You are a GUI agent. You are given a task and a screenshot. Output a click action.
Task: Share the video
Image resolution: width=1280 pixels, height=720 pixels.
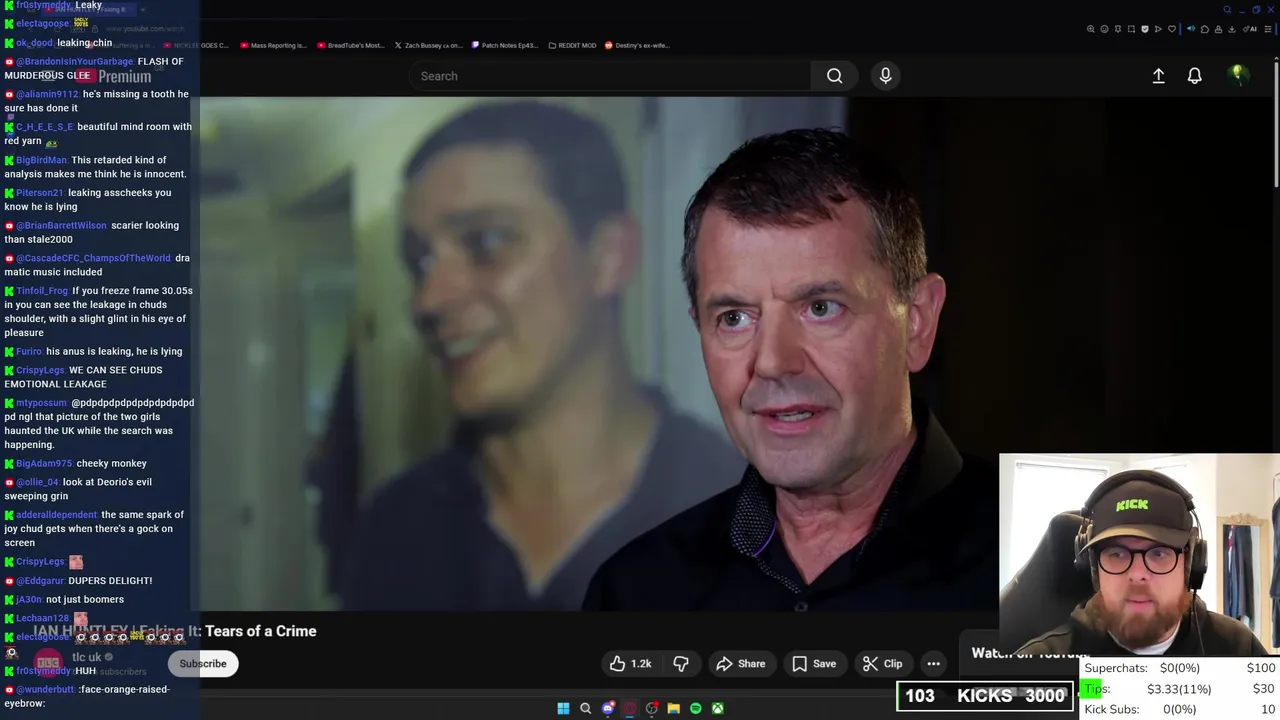click(x=740, y=664)
